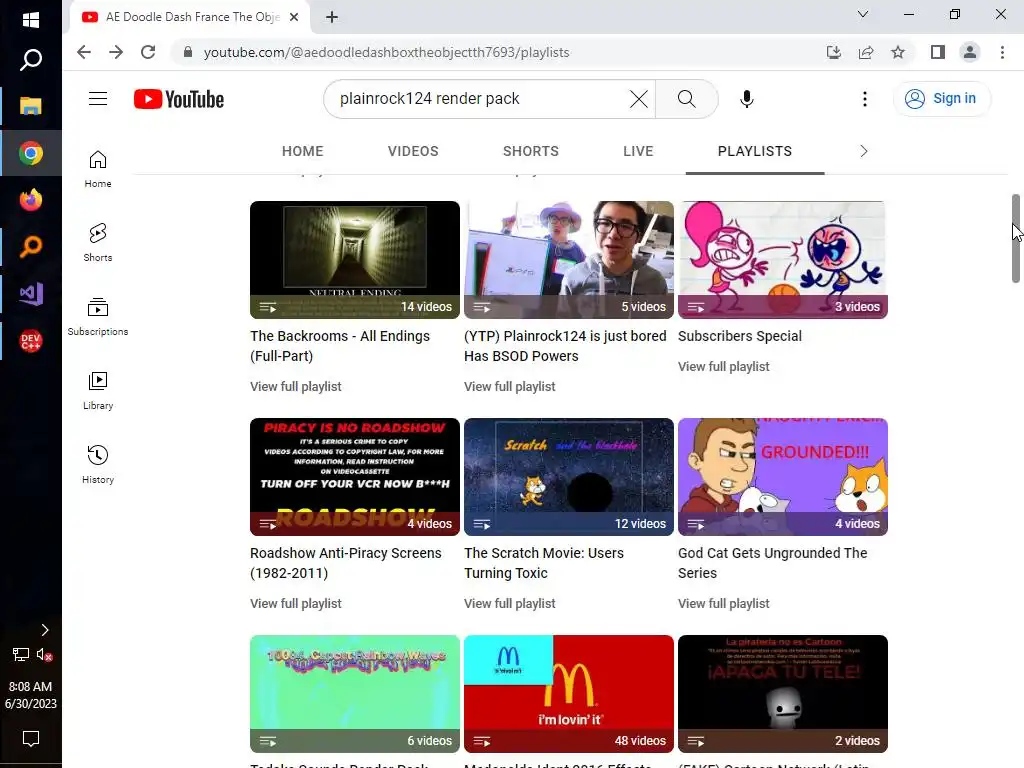This screenshot has height=768, width=1024.
Task: View full playlist for God Cat Gets Ungrounded
Action: click(724, 604)
